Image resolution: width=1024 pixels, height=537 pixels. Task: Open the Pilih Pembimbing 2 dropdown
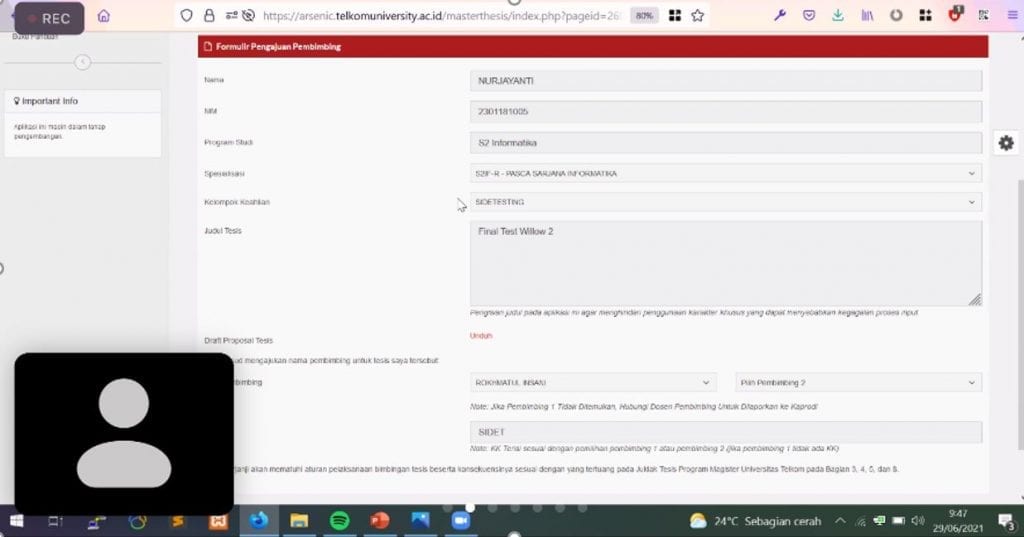point(858,383)
